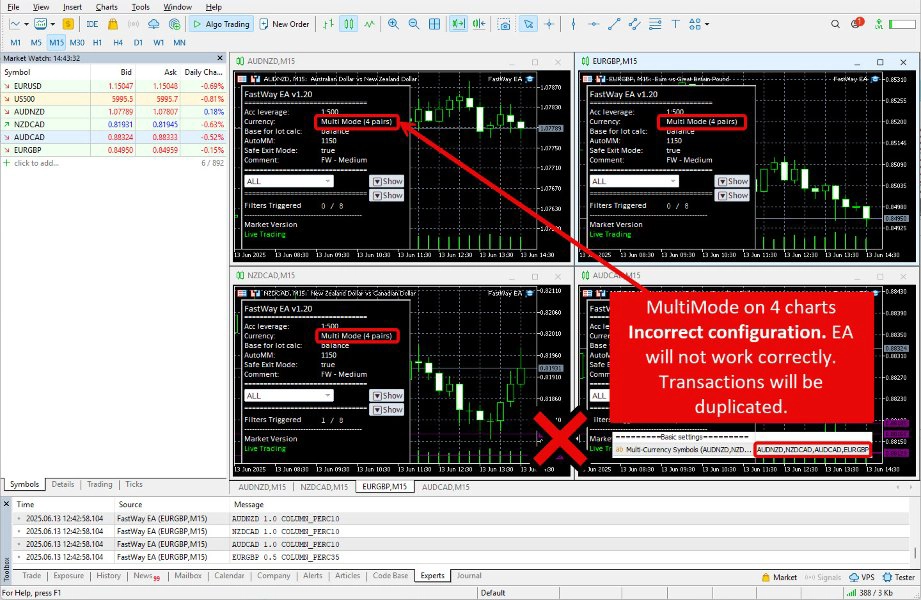Select candlestick chart type icon
This screenshot has height=600, width=921.
(x=349, y=23)
